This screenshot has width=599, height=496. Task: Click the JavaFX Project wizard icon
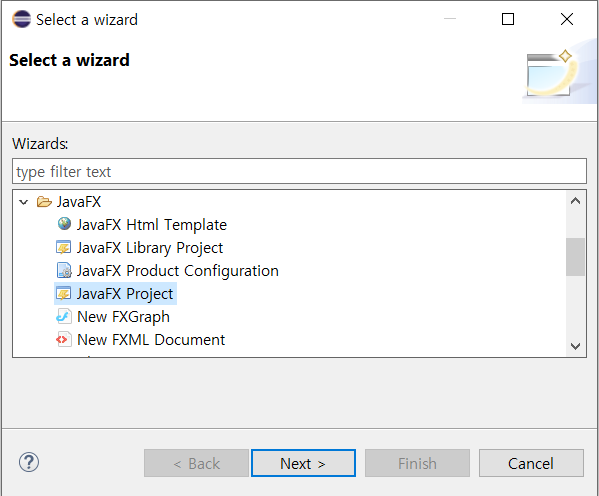(x=63, y=293)
